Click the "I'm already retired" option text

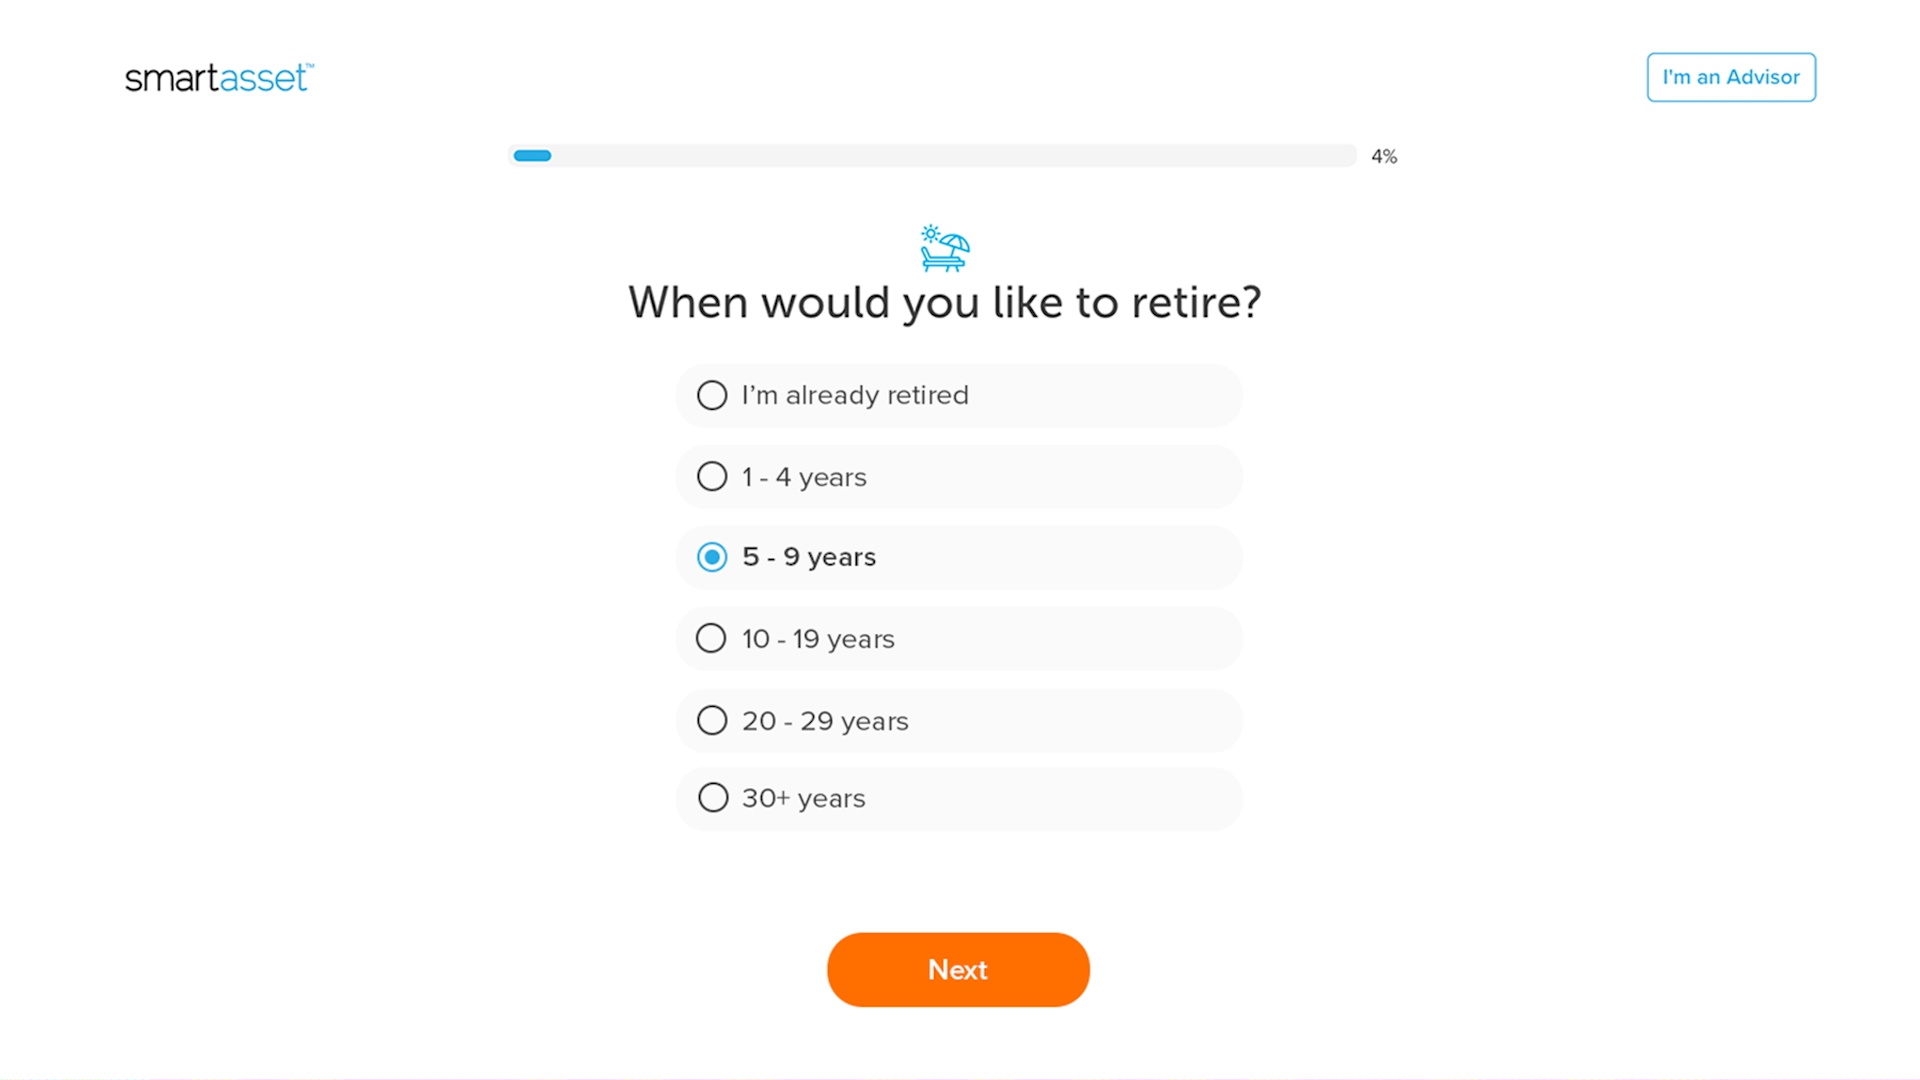tap(855, 395)
